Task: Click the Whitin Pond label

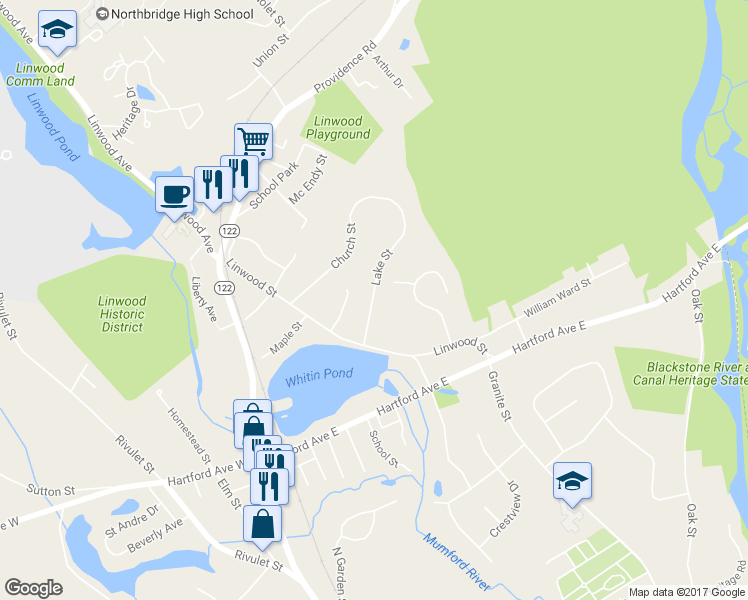Action: [x=319, y=377]
